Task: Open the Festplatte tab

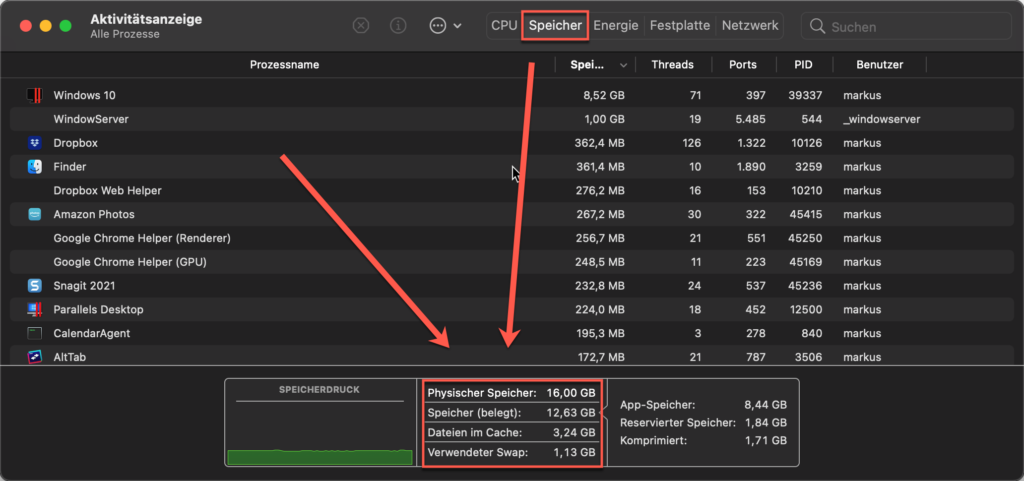Action: pyautogui.click(x=680, y=25)
